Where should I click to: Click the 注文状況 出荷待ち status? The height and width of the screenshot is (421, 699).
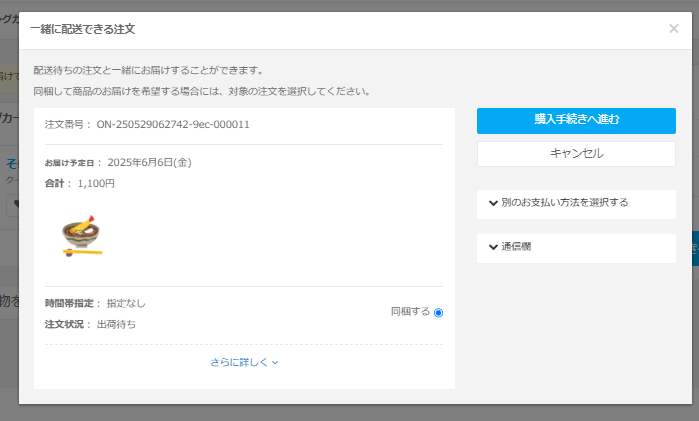click(116, 324)
